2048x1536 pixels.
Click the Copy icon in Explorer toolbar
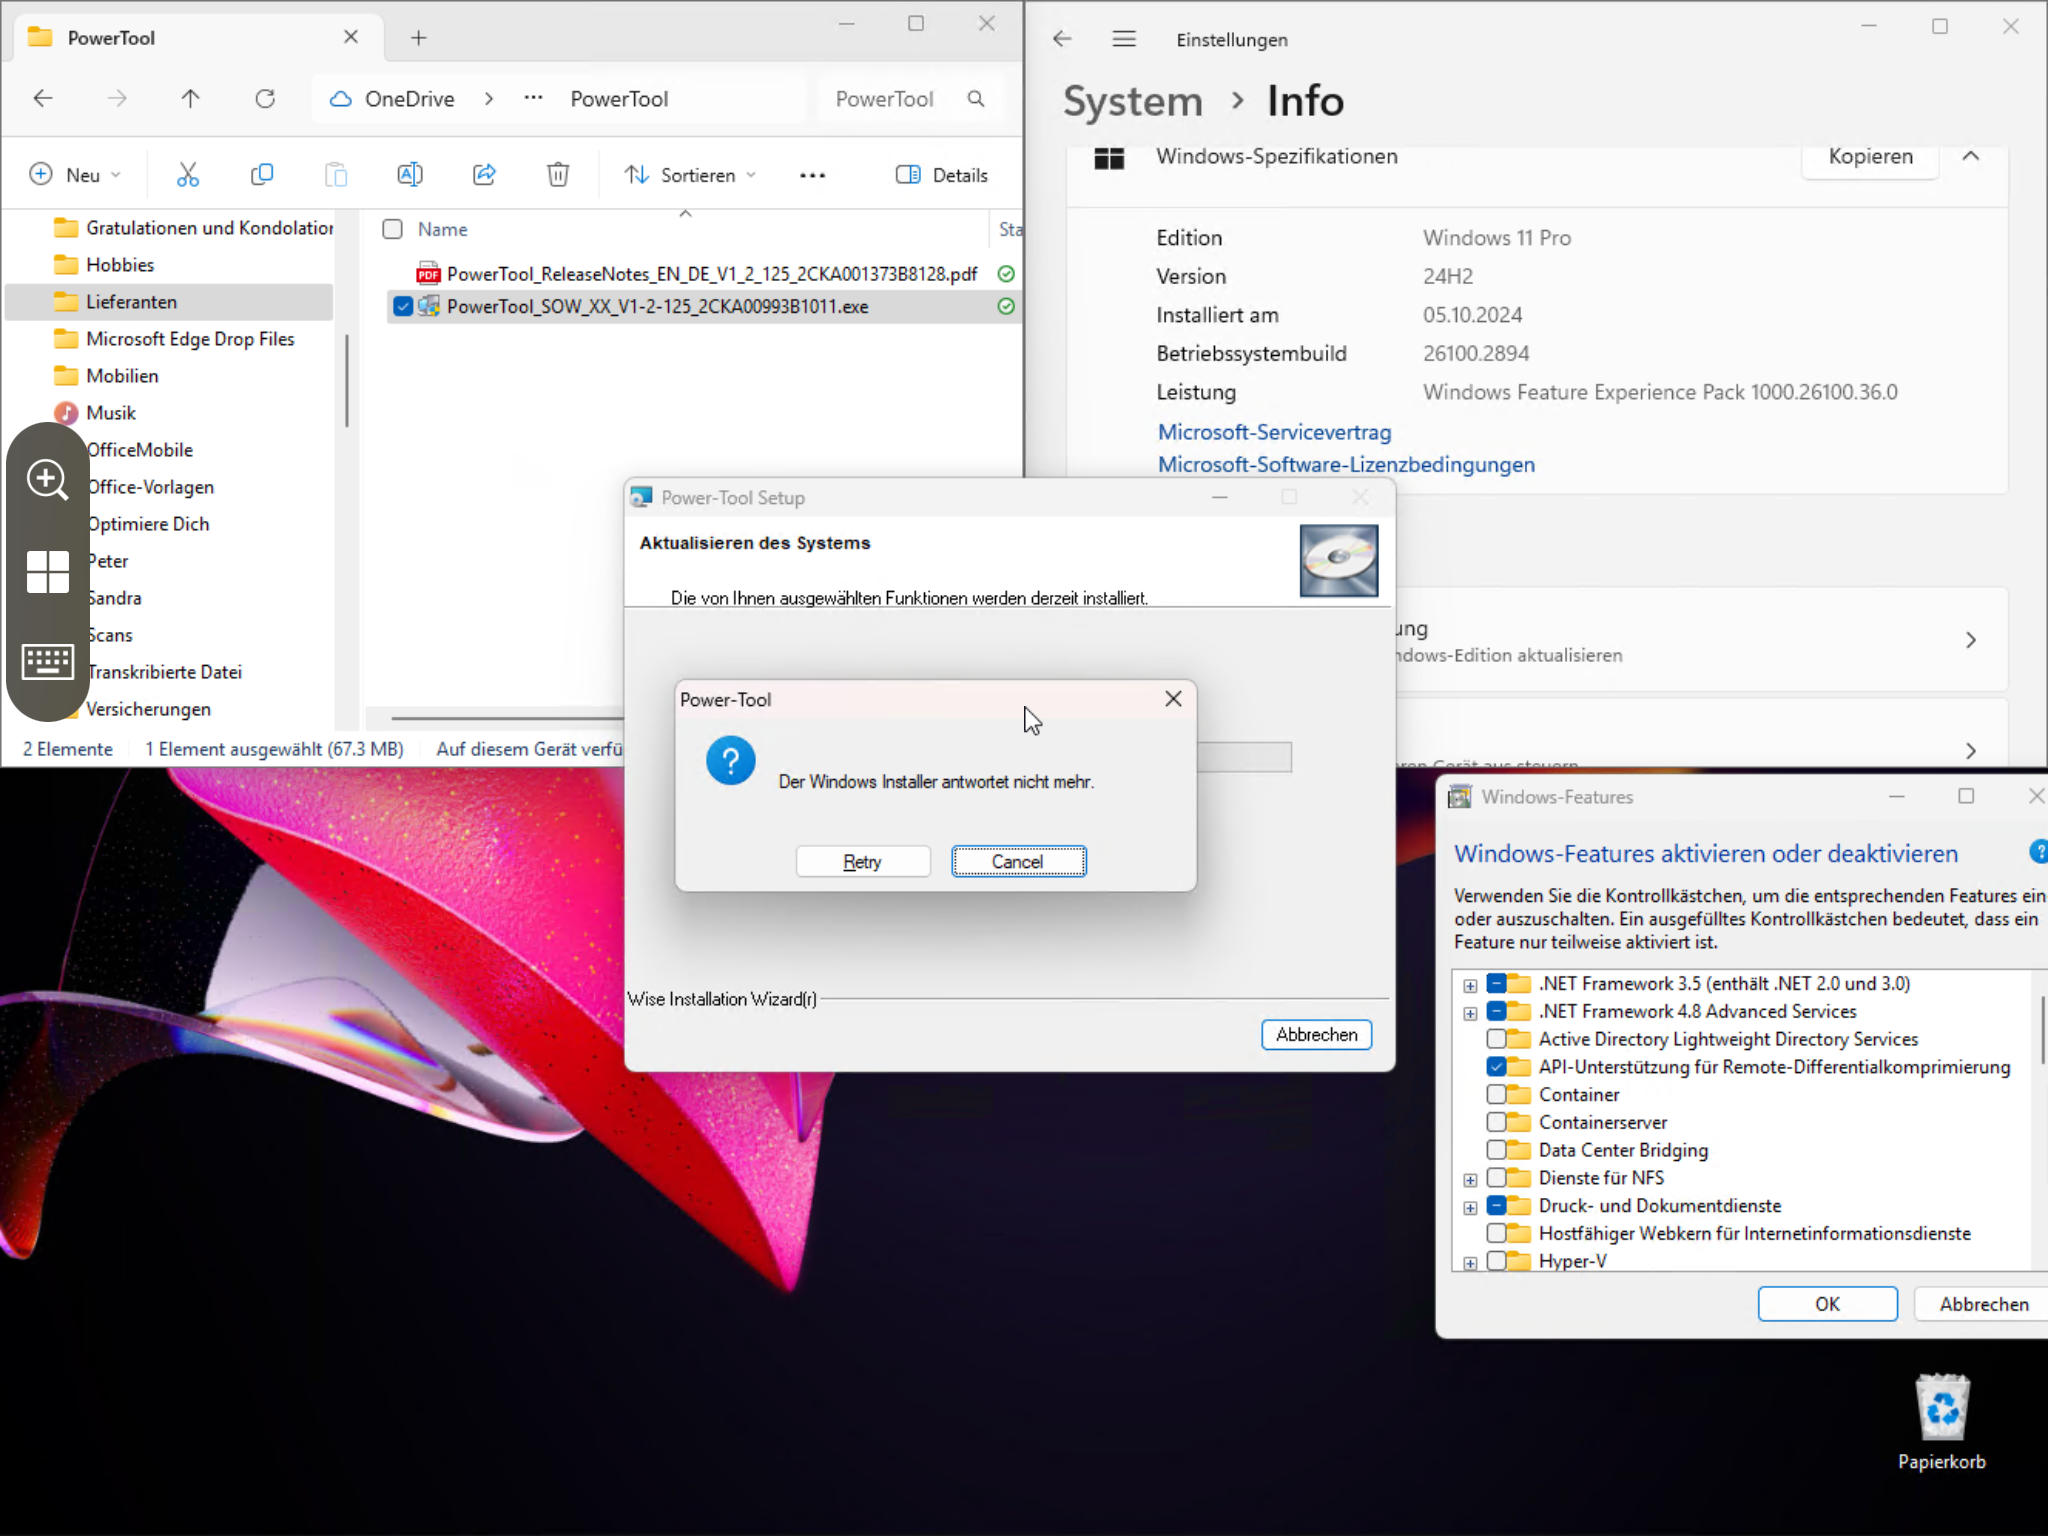(262, 175)
